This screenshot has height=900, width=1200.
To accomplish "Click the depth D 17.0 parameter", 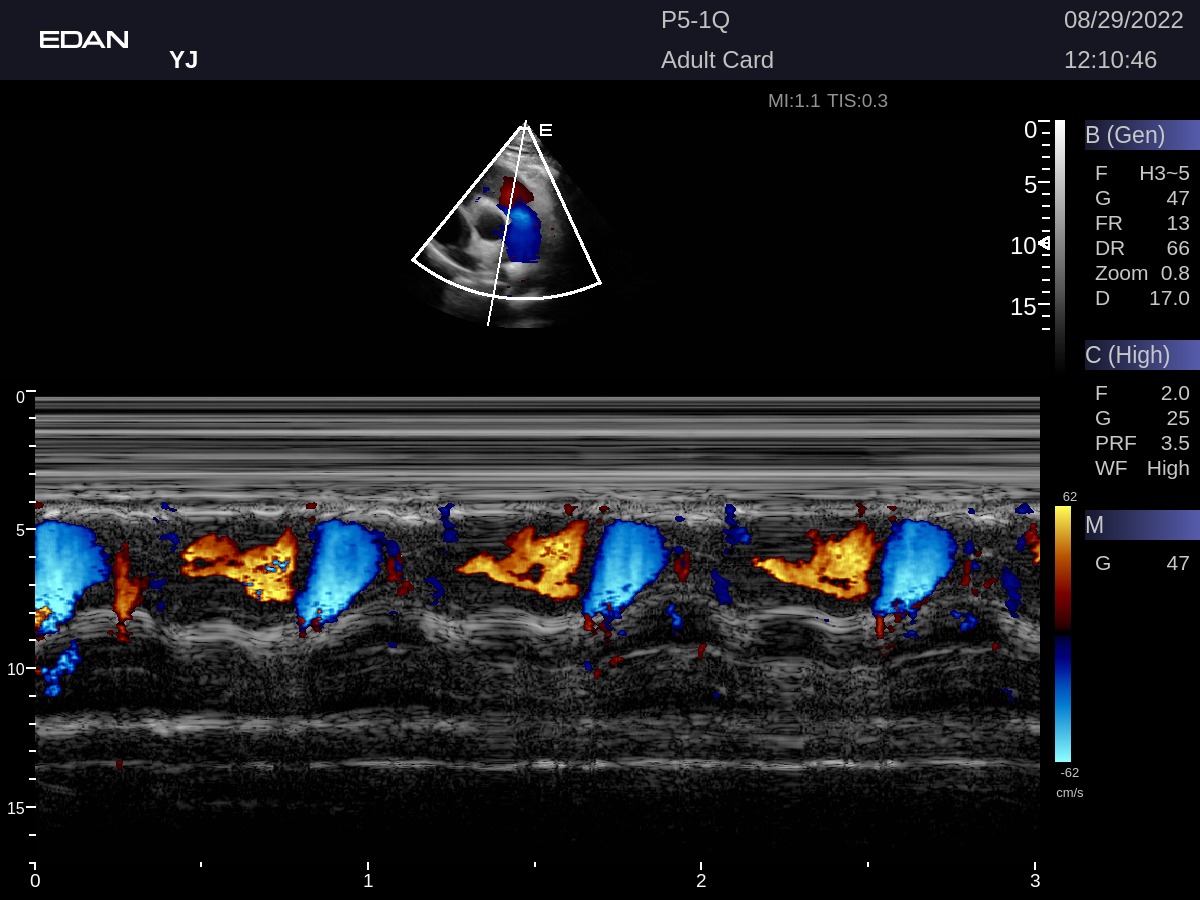I will [x=1142, y=298].
